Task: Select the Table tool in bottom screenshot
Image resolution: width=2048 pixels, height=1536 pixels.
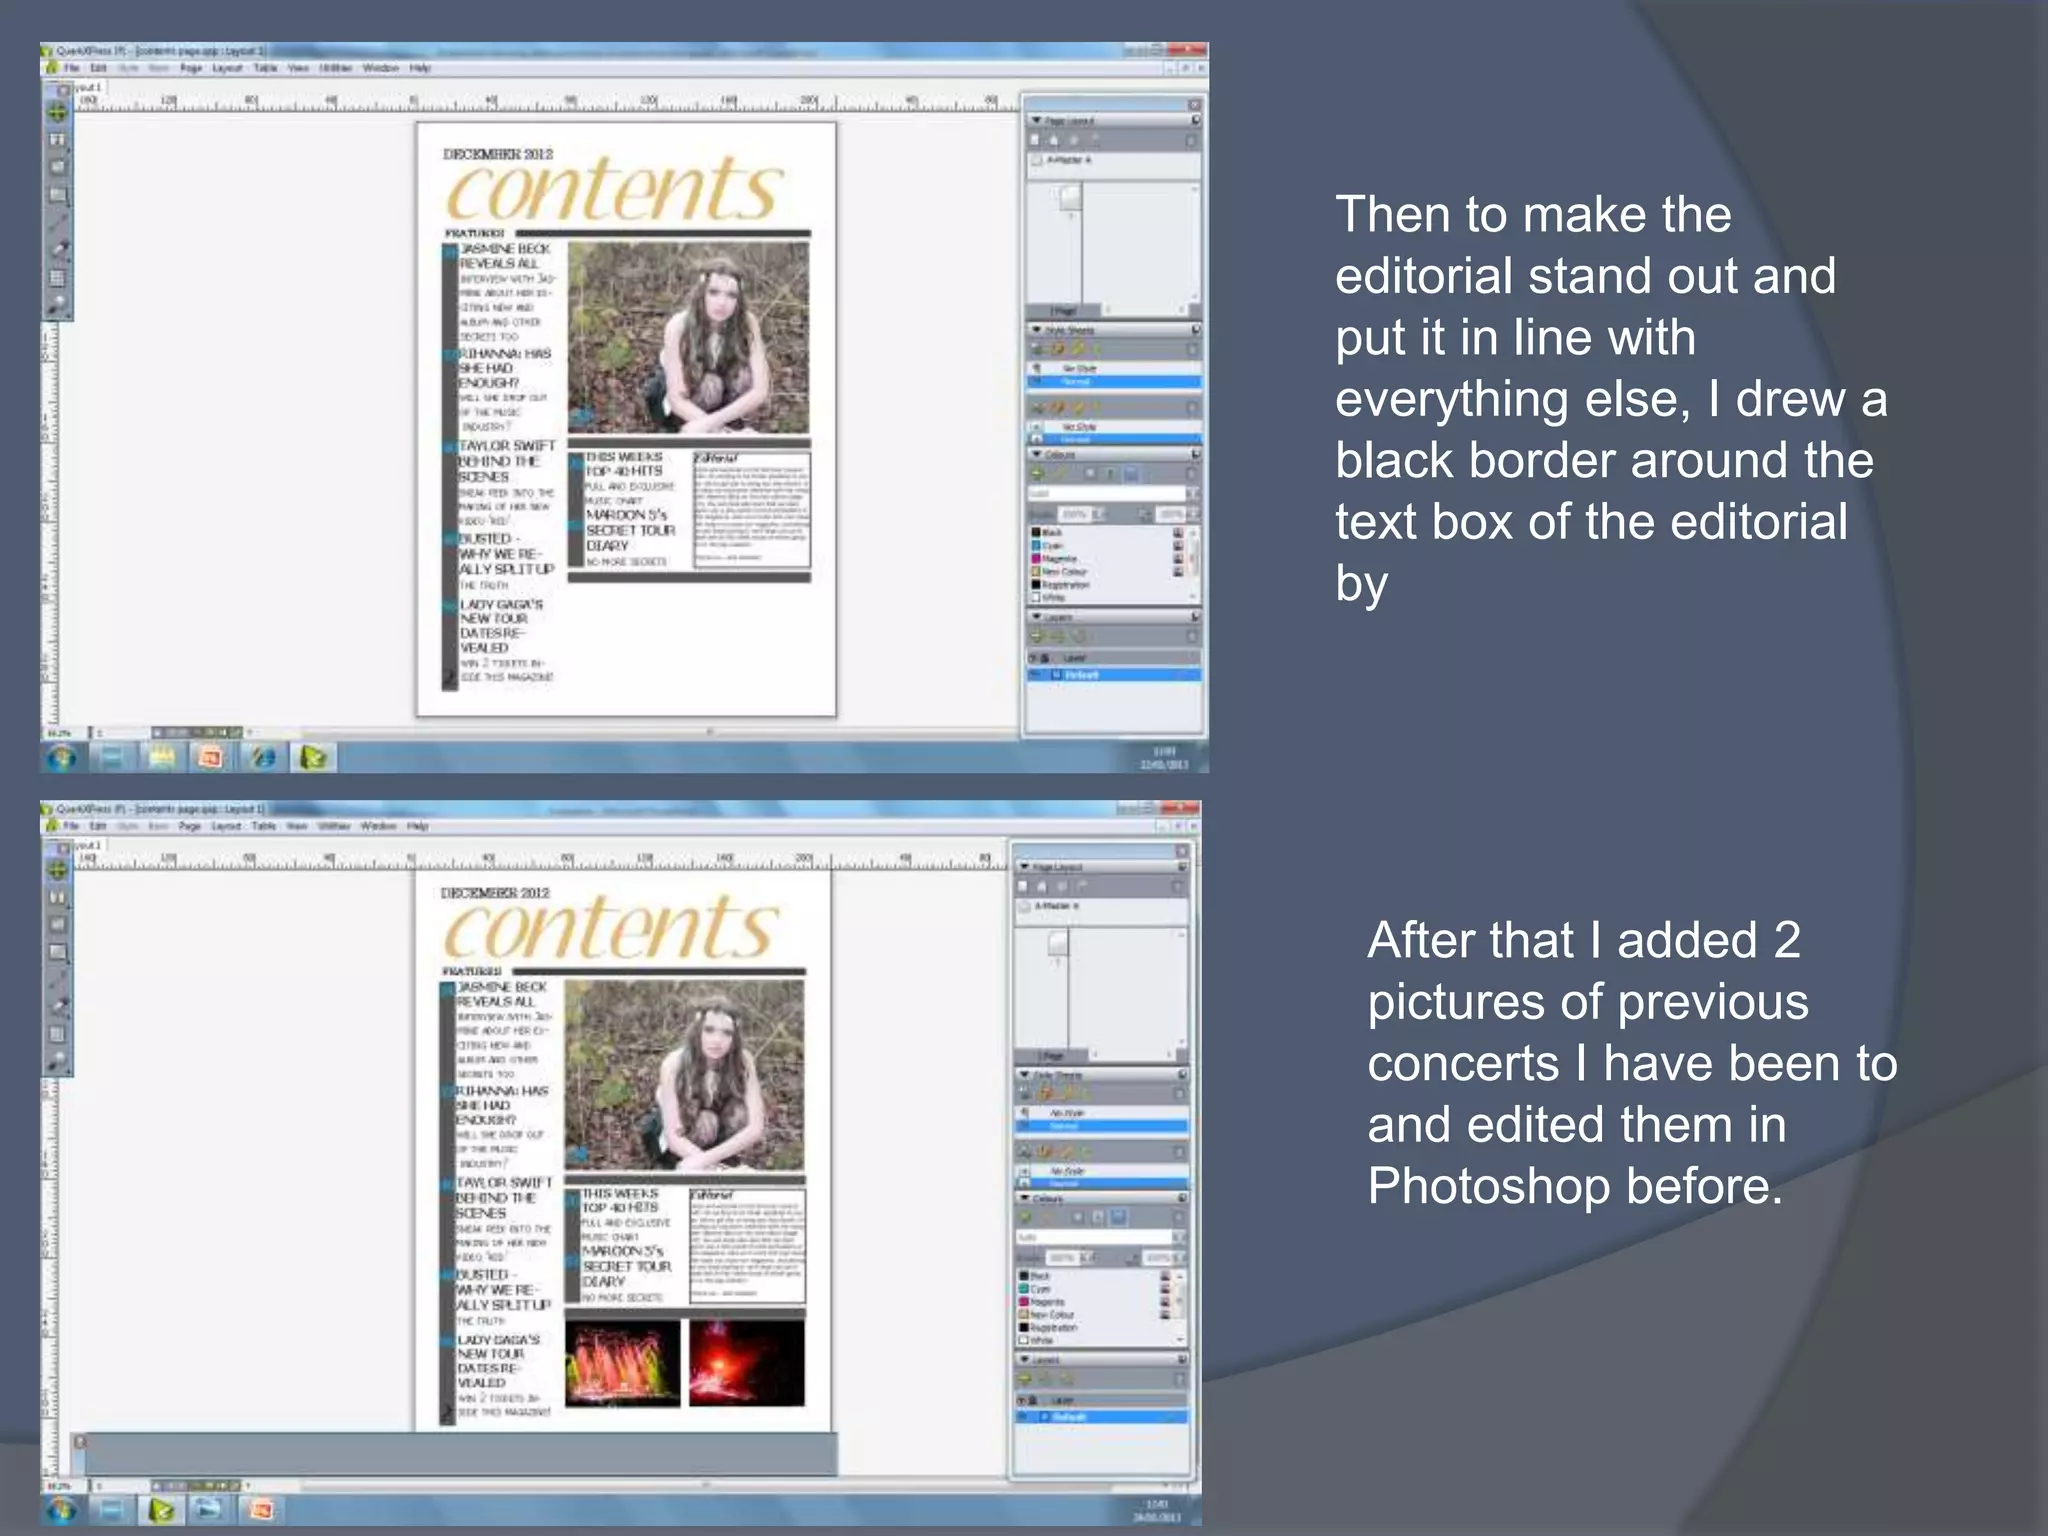Action: (59, 1034)
